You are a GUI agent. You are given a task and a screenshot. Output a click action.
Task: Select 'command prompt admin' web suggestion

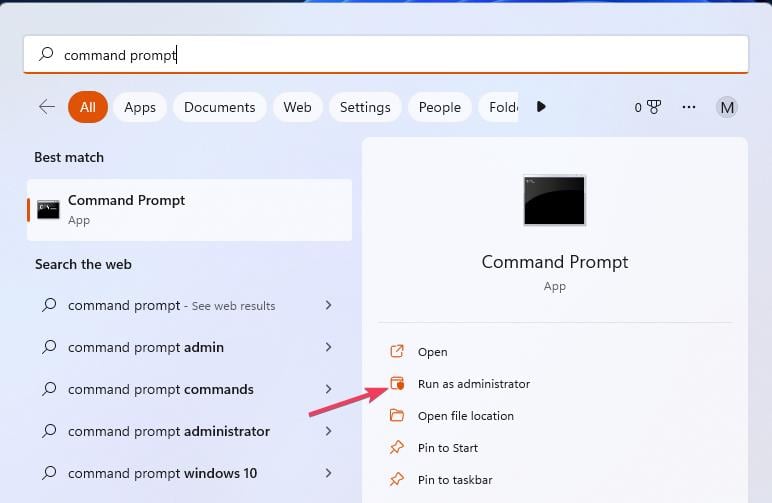click(146, 347)
